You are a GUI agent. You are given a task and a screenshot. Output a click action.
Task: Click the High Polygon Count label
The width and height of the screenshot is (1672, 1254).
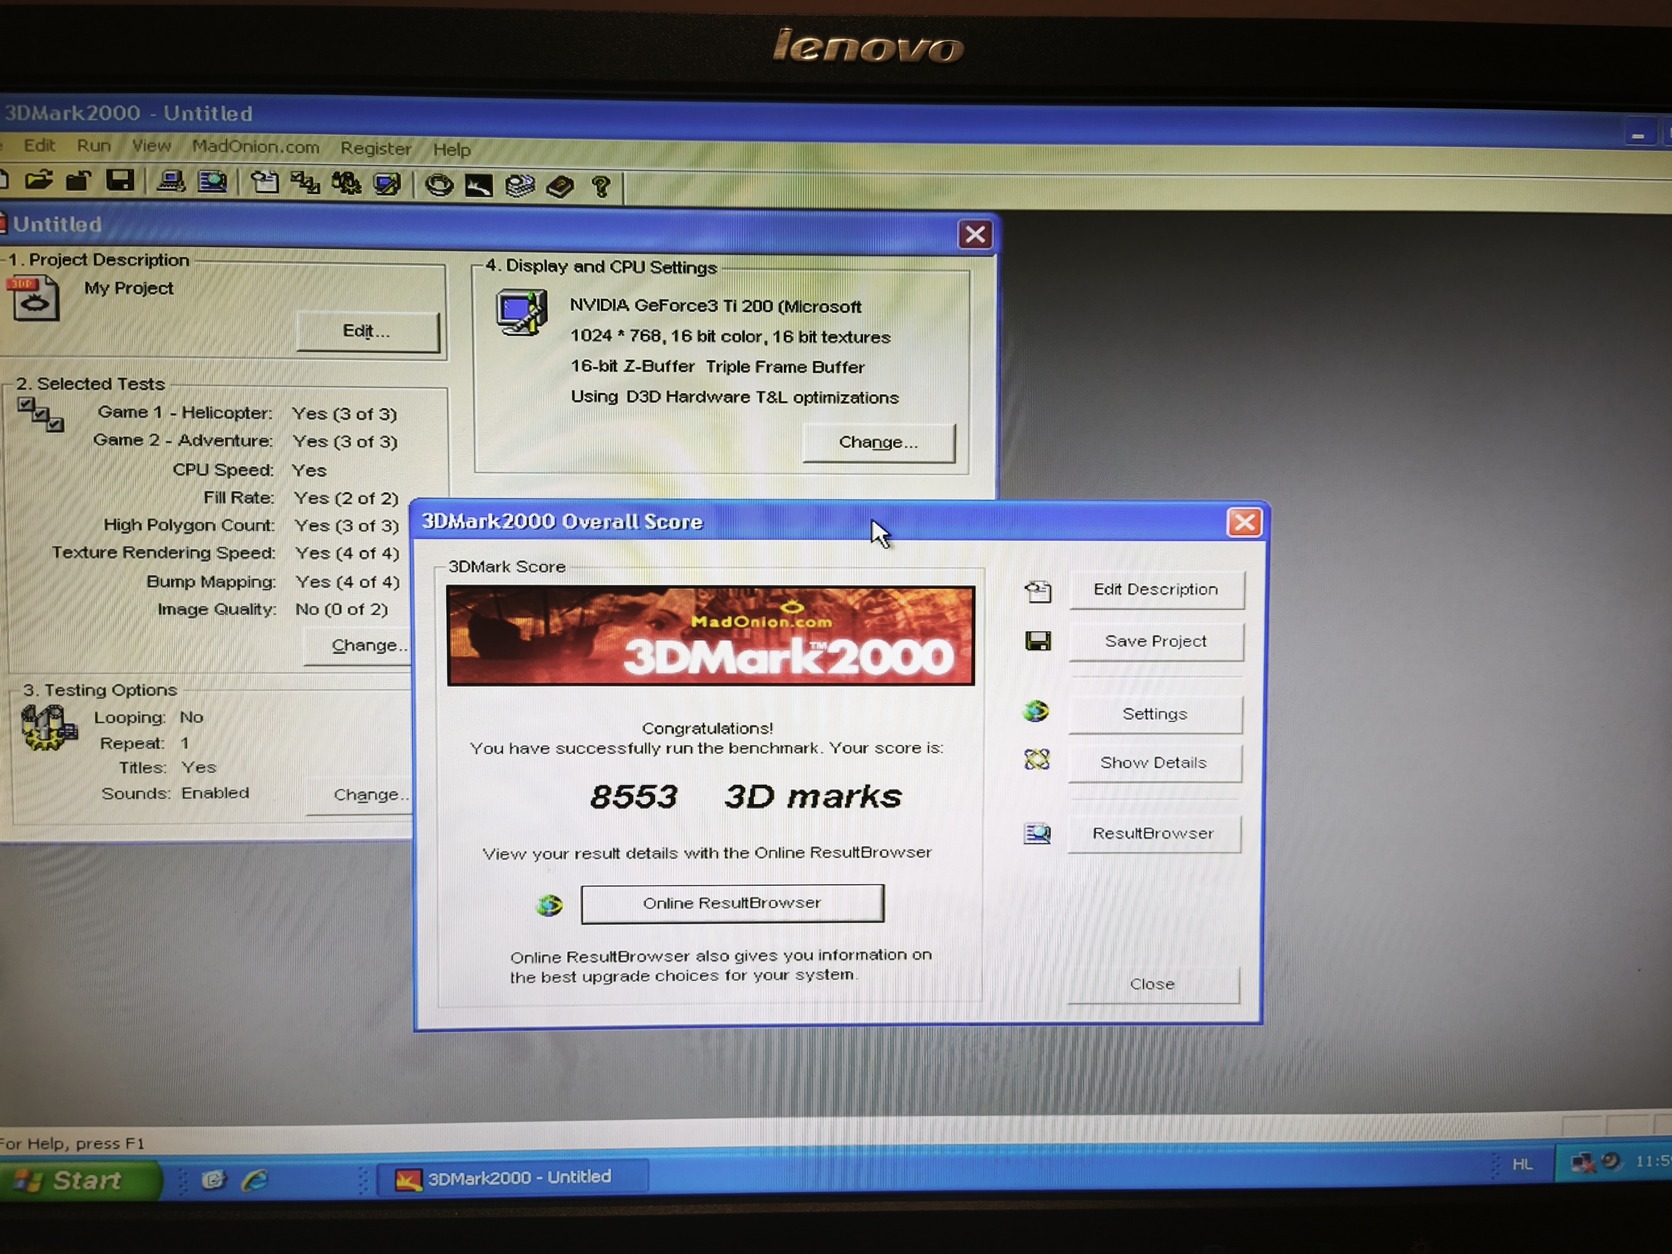(189, 525)
